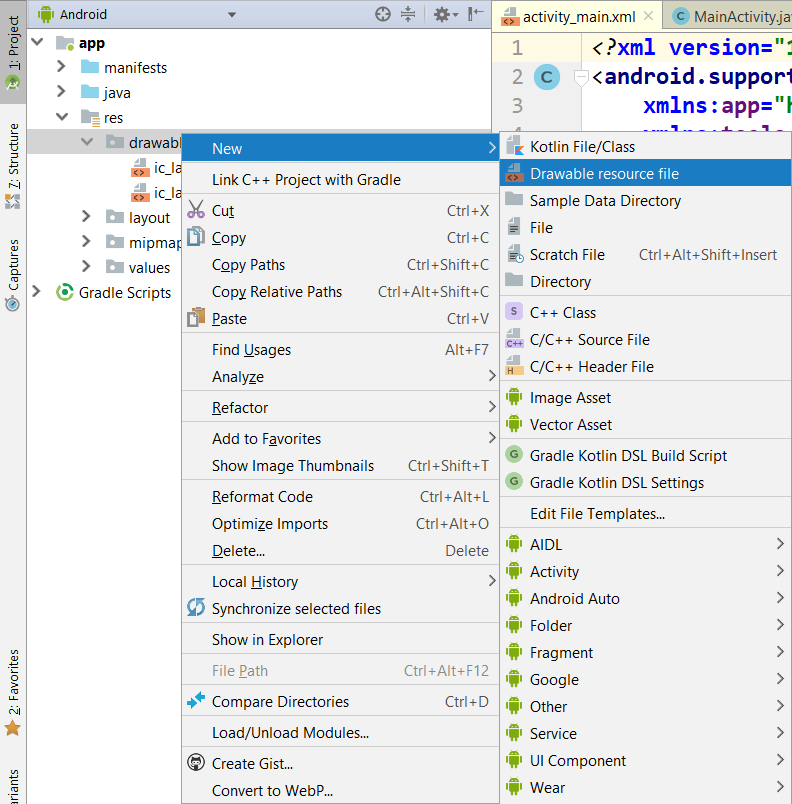Screen dimensions: 792x804
Task: Open the Fragment submenu
Action: 645,652
